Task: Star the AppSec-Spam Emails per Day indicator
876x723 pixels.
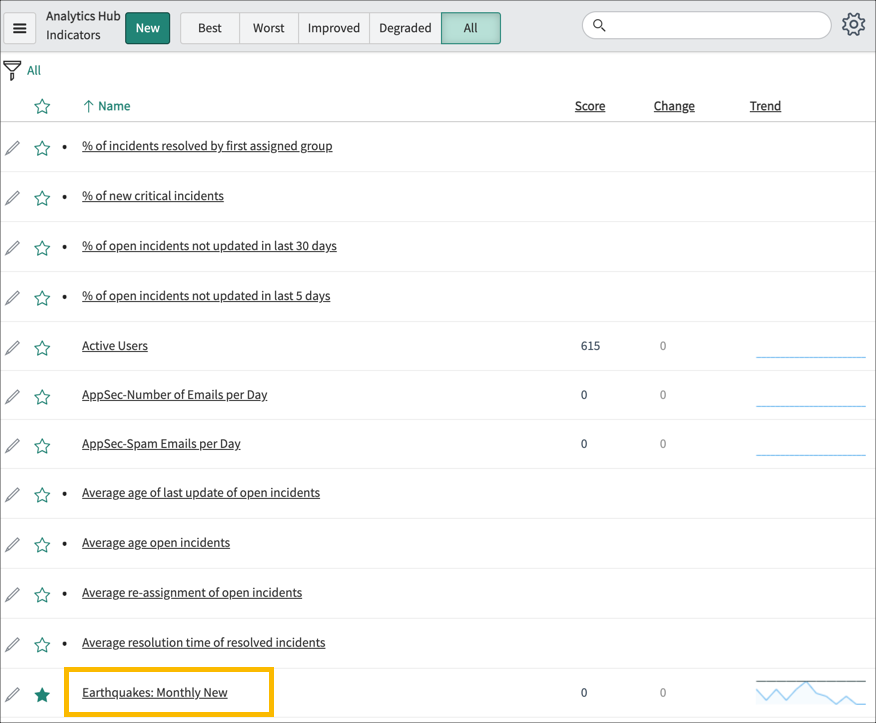Action: tap(41, 444)
